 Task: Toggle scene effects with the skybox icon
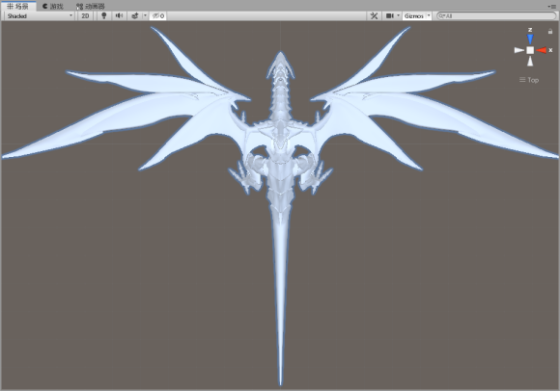tap(135, 16)
